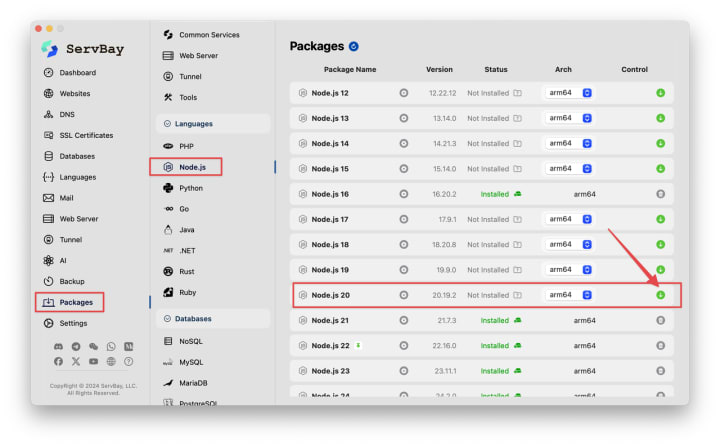Select Java in the package categories

pyautogui.click(x=179, y=229)
